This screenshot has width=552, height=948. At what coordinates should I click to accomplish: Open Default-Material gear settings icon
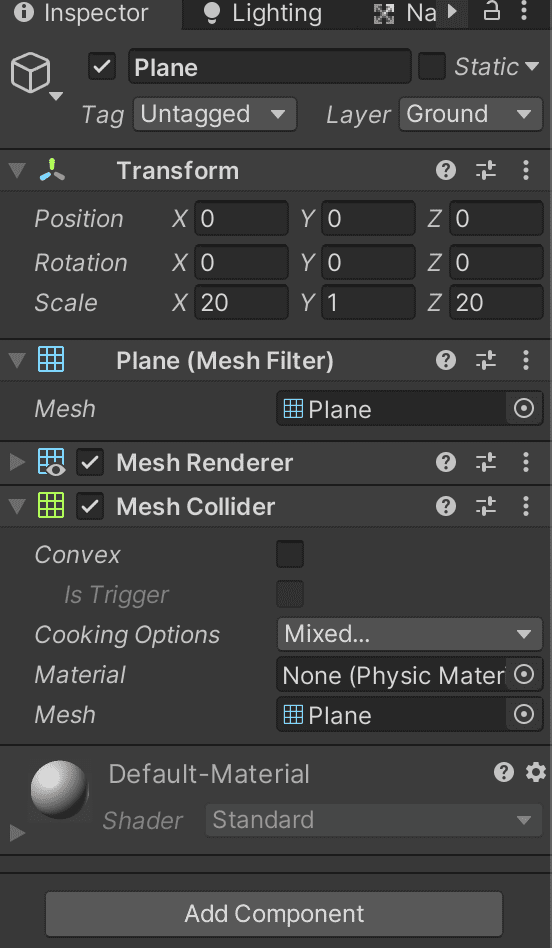(536, 772)
